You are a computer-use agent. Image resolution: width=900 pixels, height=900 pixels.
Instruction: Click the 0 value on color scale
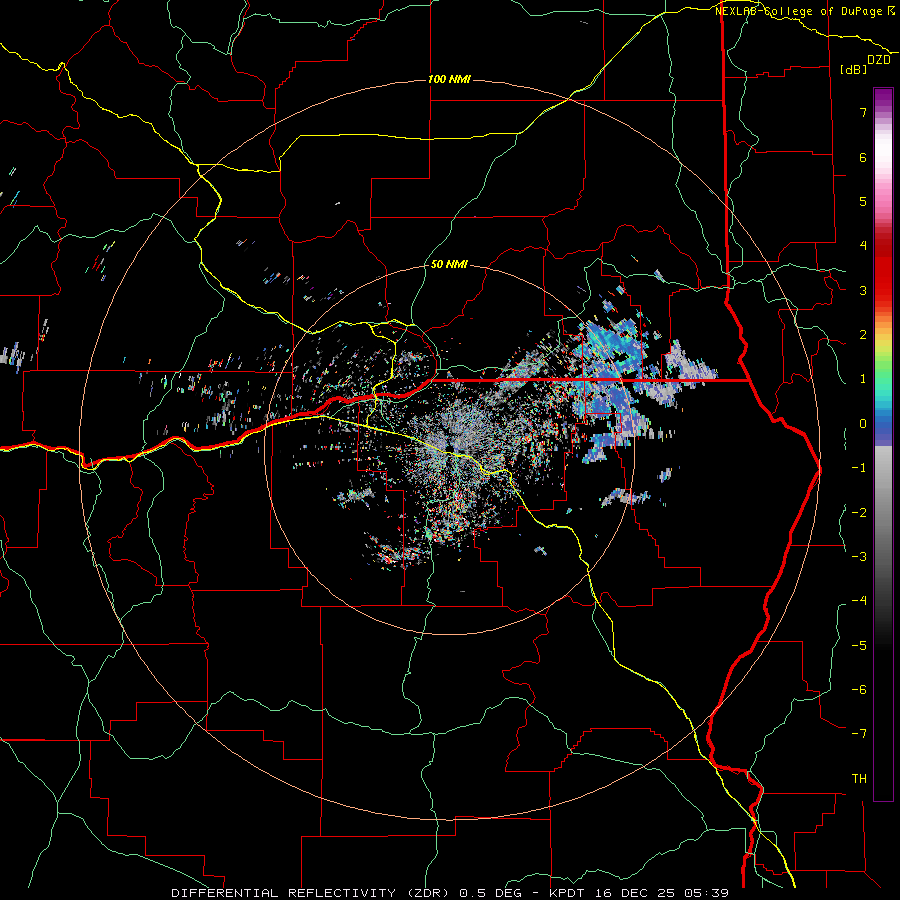tap(863, 424)
